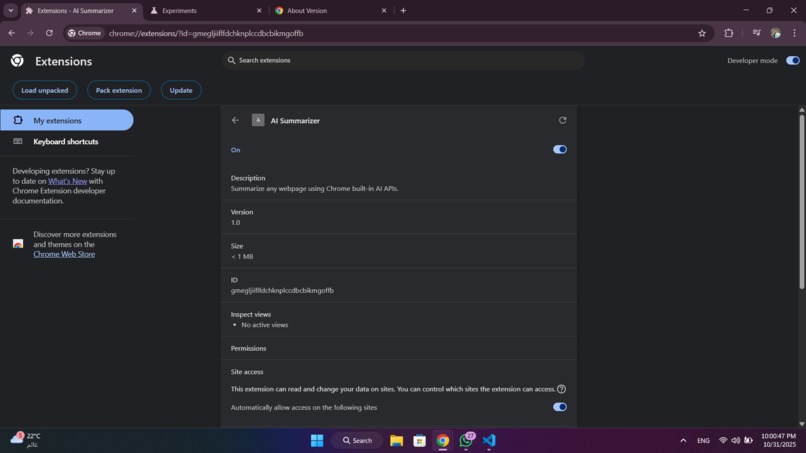Open the clock and date showing 10/31/2025
Image resolution: width=806 pixels, height=453 pixels.
[x=778, y=440]
